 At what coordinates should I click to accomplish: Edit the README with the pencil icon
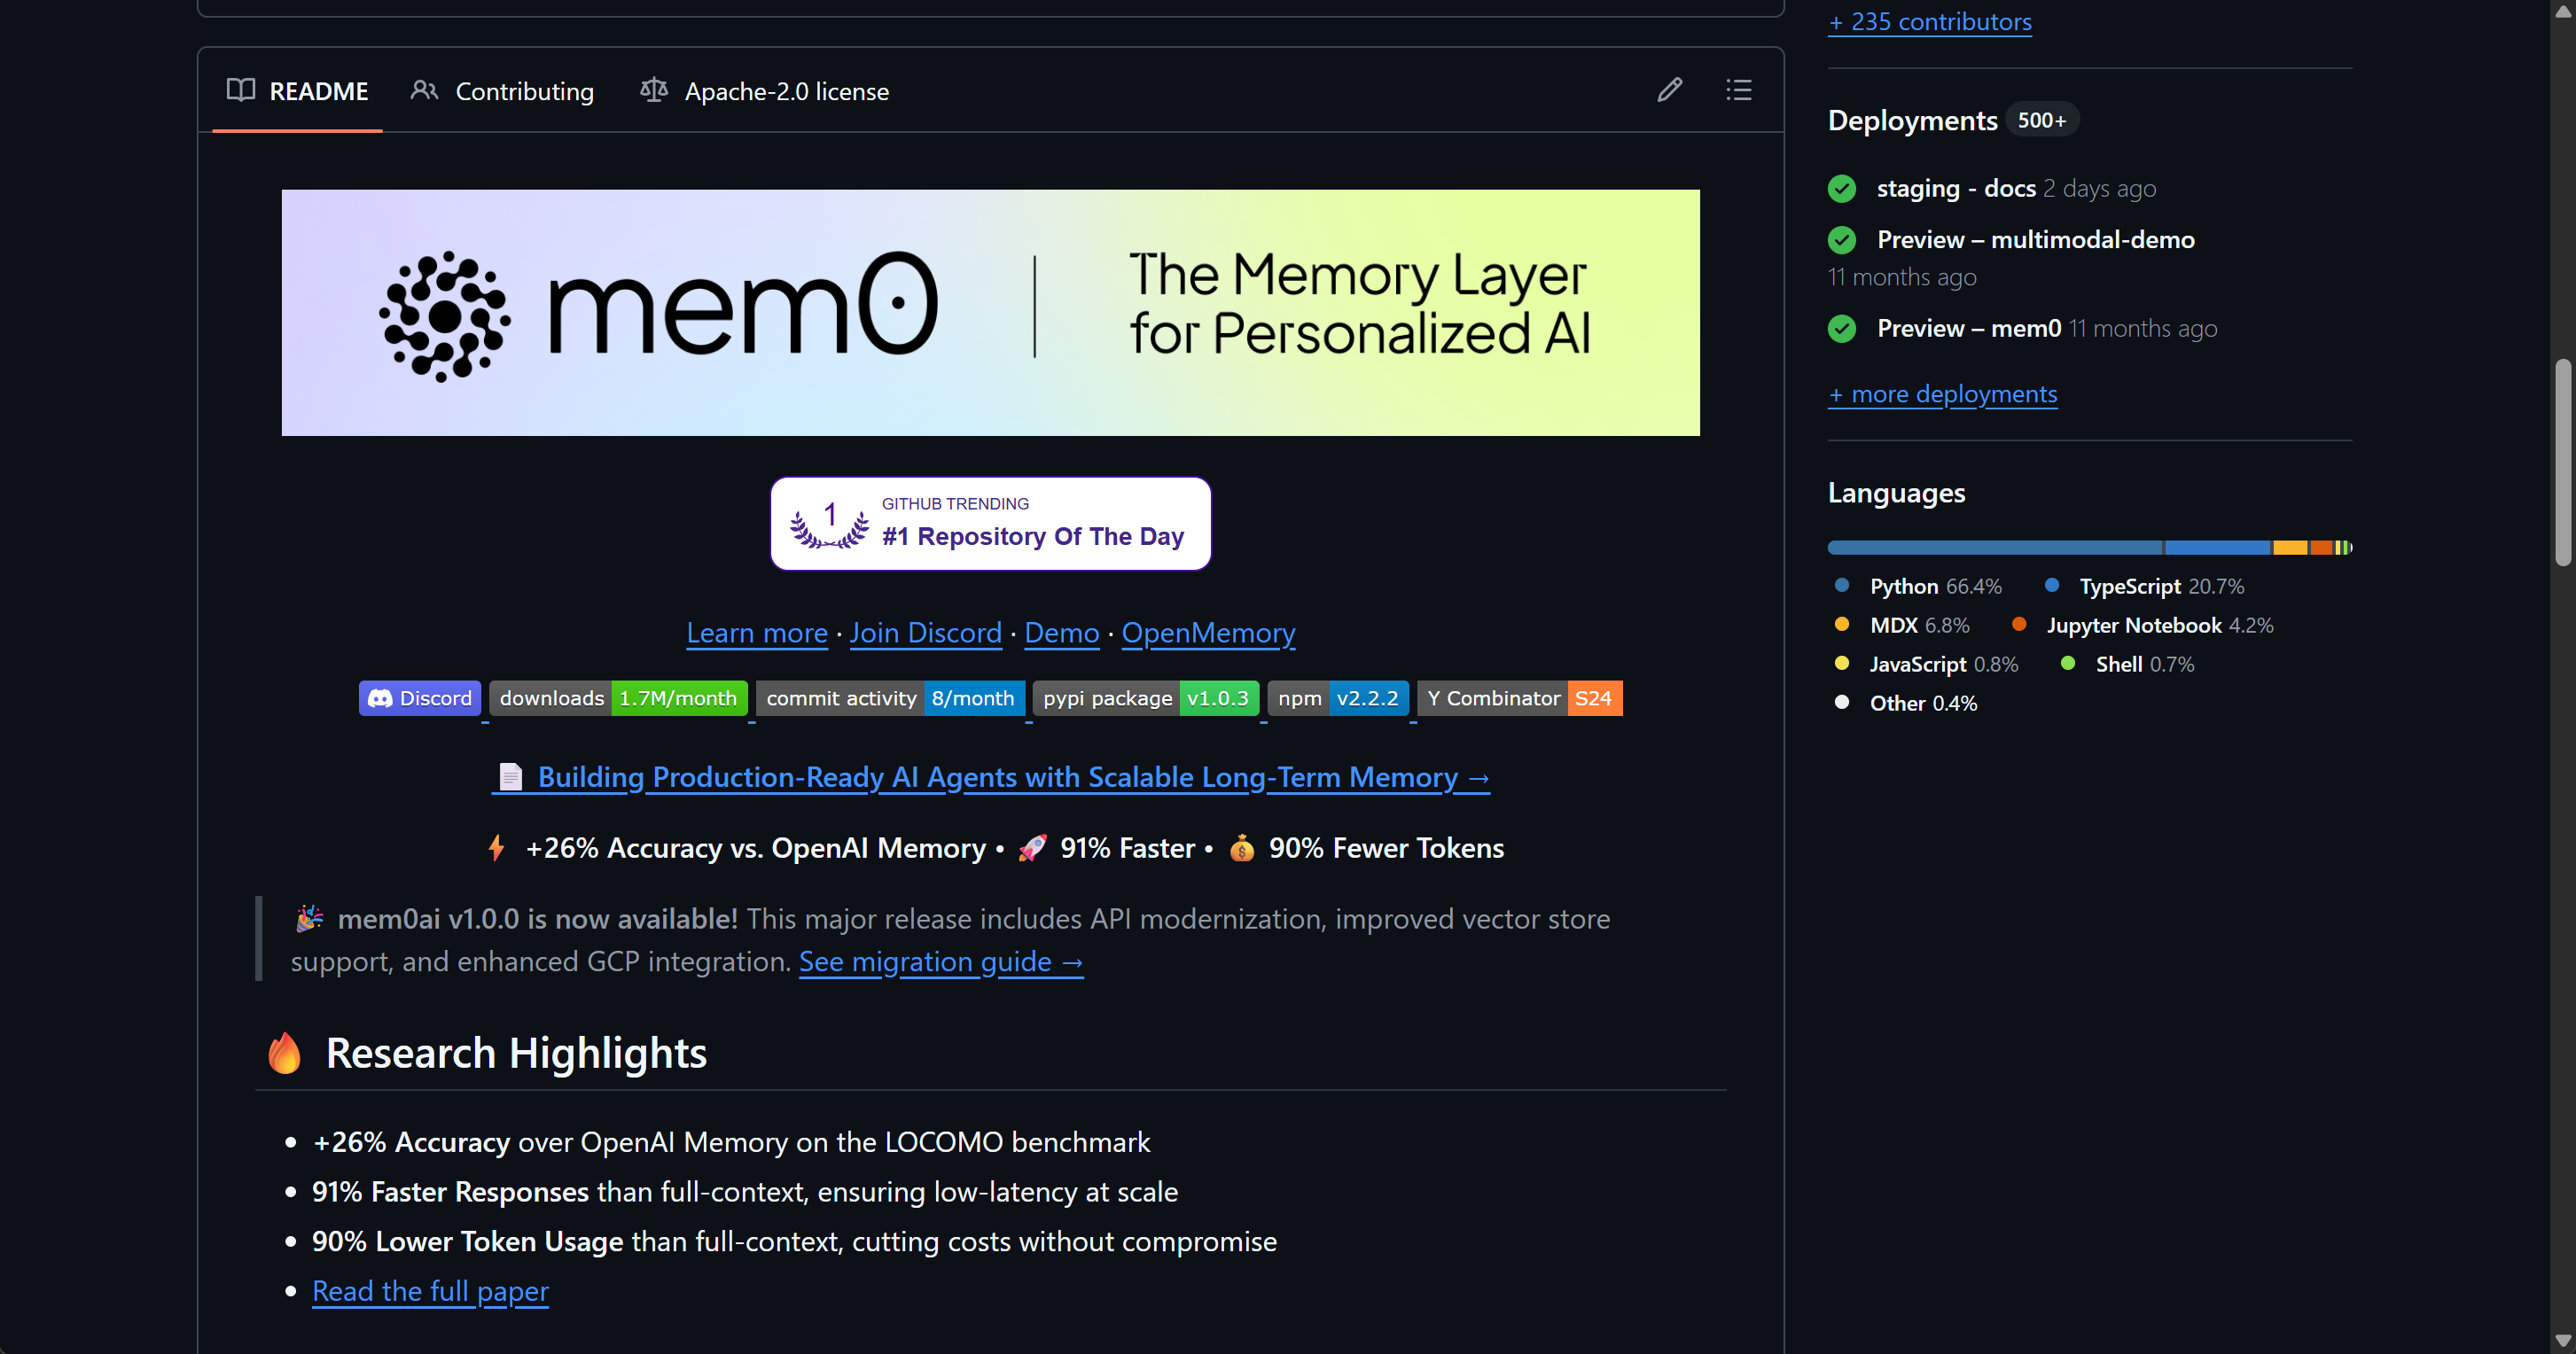coord(1669,90)
